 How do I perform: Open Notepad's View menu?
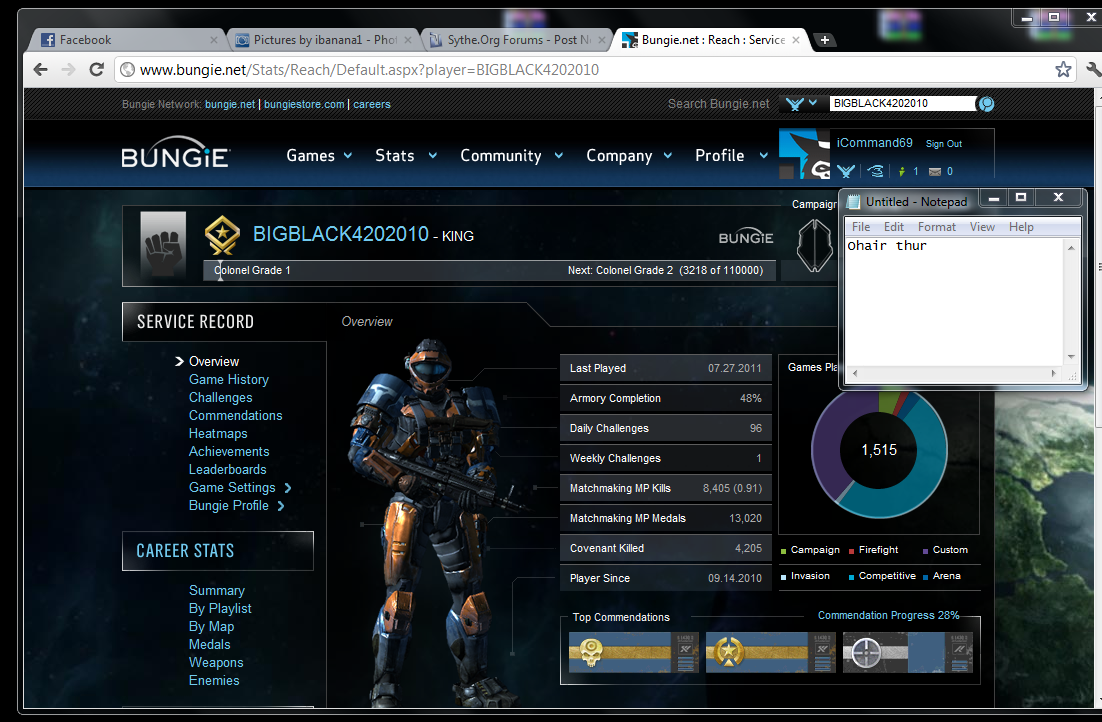click(x=982, y=226)
